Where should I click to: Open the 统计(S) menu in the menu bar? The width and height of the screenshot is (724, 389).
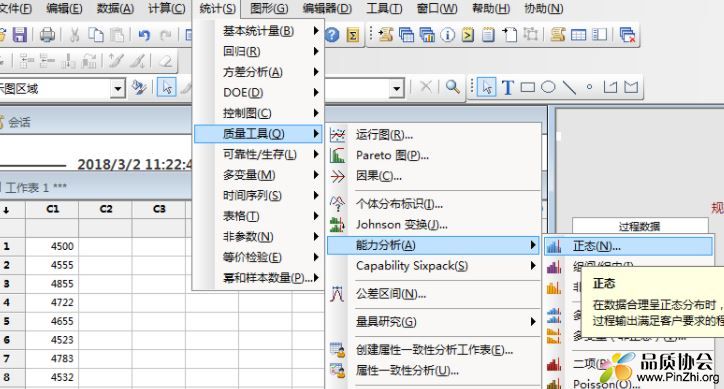point(217,9)
